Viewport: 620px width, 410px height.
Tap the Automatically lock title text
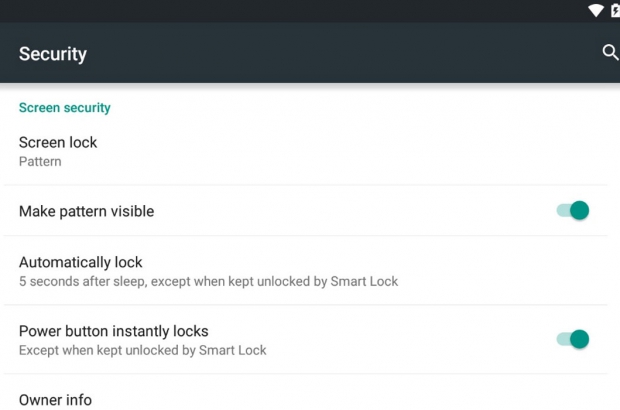81,262
